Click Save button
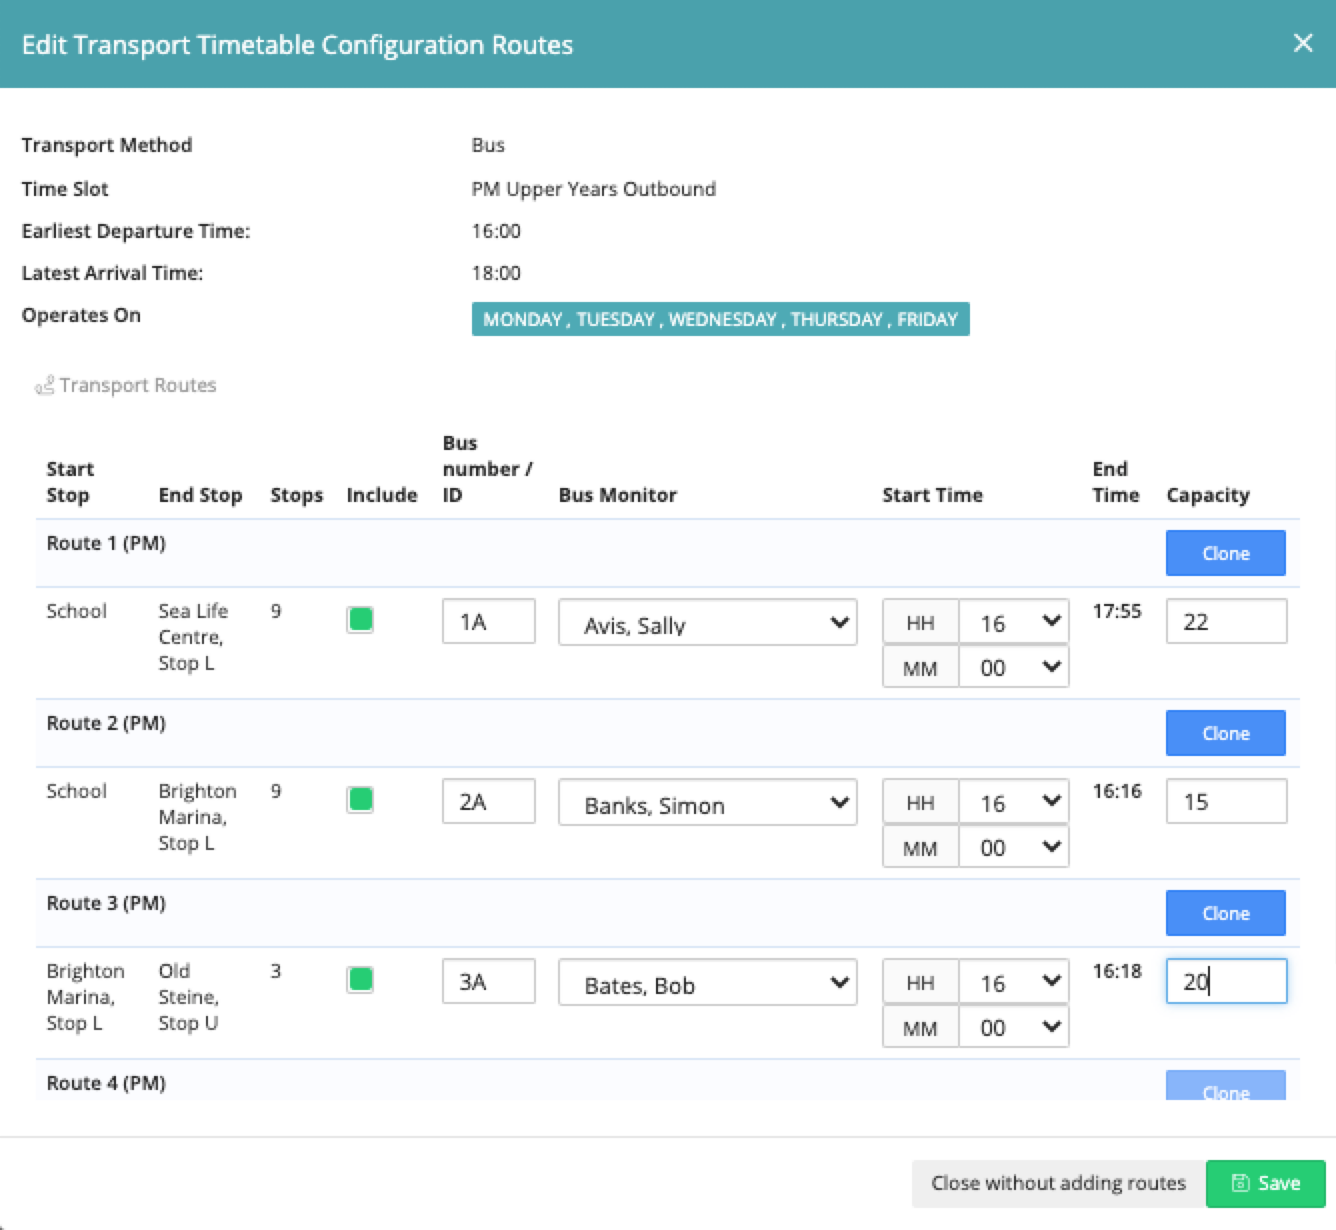1336x1230 pixels. tap(1265, 1183)
